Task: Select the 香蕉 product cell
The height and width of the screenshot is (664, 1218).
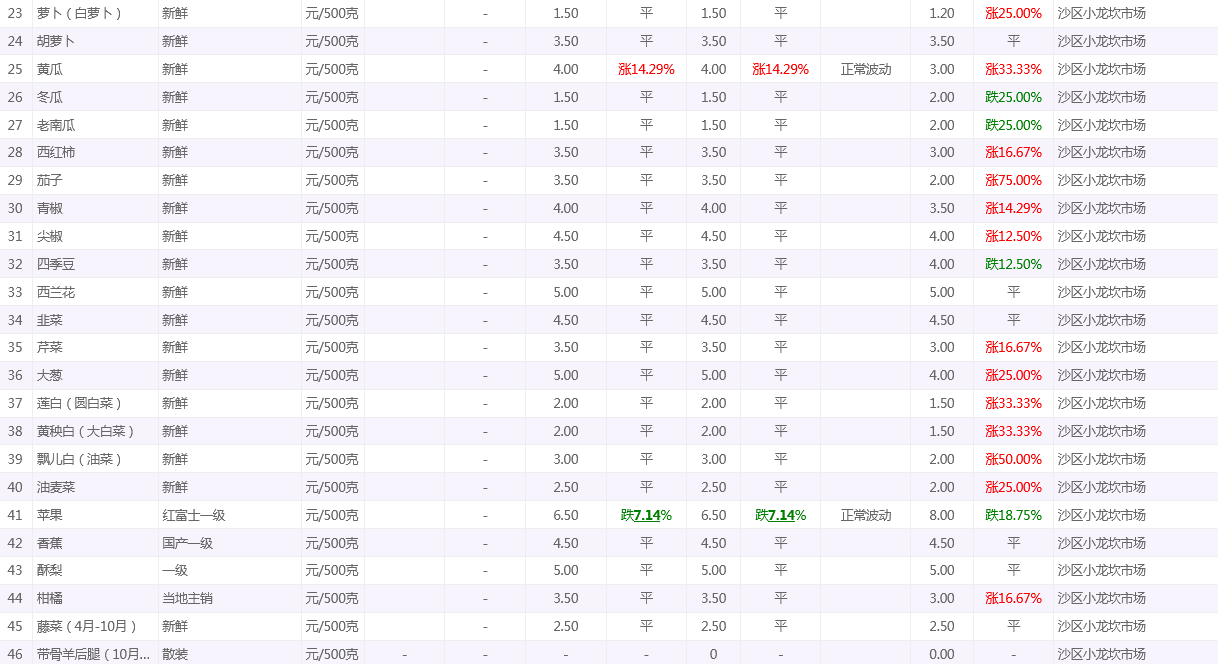Action: [x=50, y=543]
